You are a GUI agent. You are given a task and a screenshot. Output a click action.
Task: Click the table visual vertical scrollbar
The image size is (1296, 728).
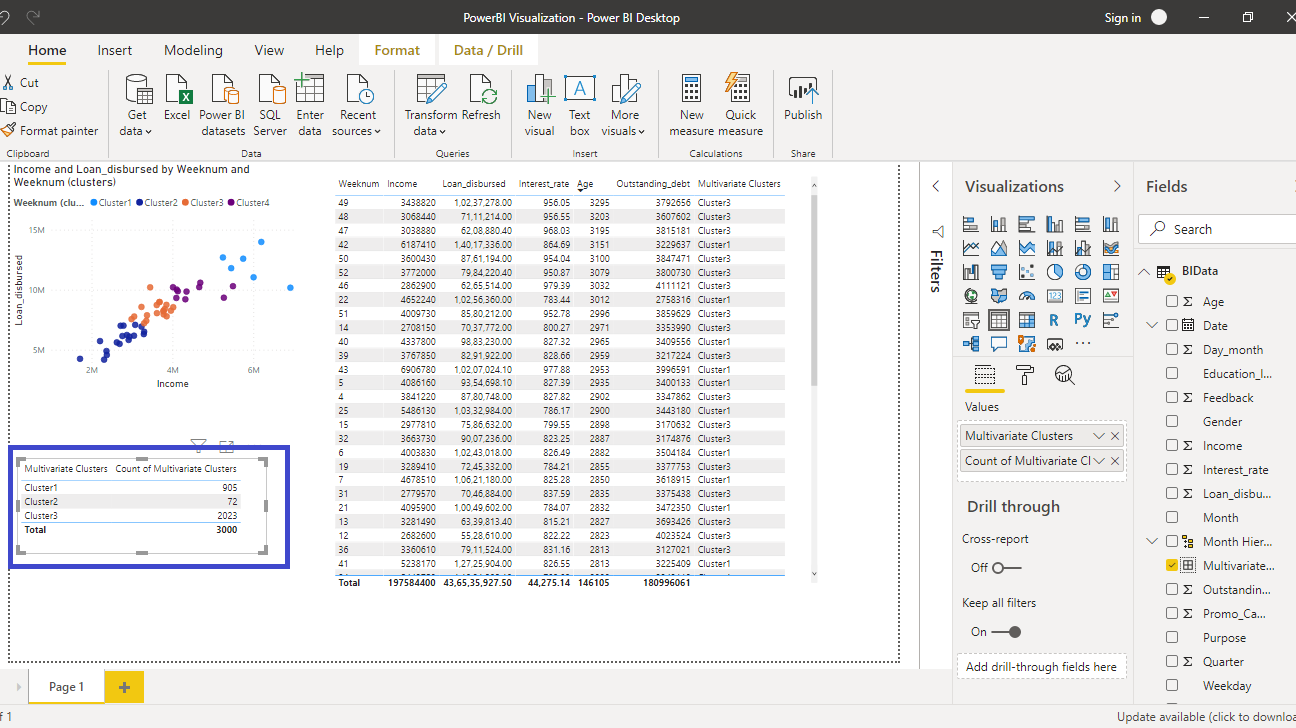814,290
